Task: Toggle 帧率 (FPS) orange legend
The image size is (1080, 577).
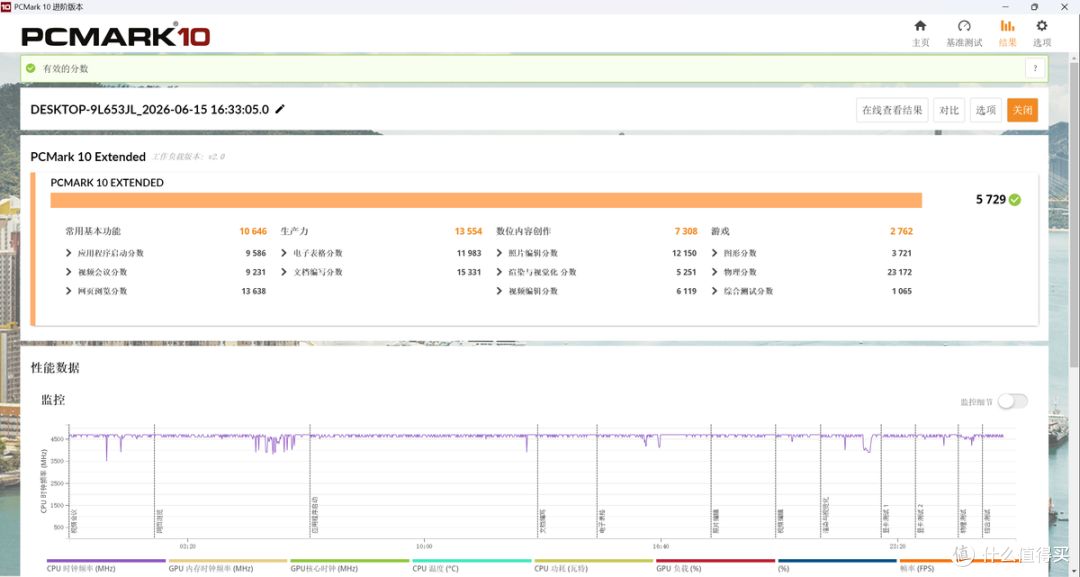Action: coord(959,565)
